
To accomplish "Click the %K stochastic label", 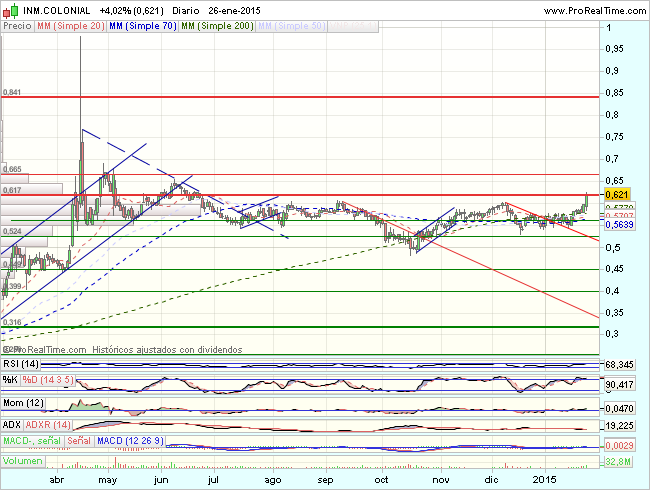I will (x=10, y=380).
